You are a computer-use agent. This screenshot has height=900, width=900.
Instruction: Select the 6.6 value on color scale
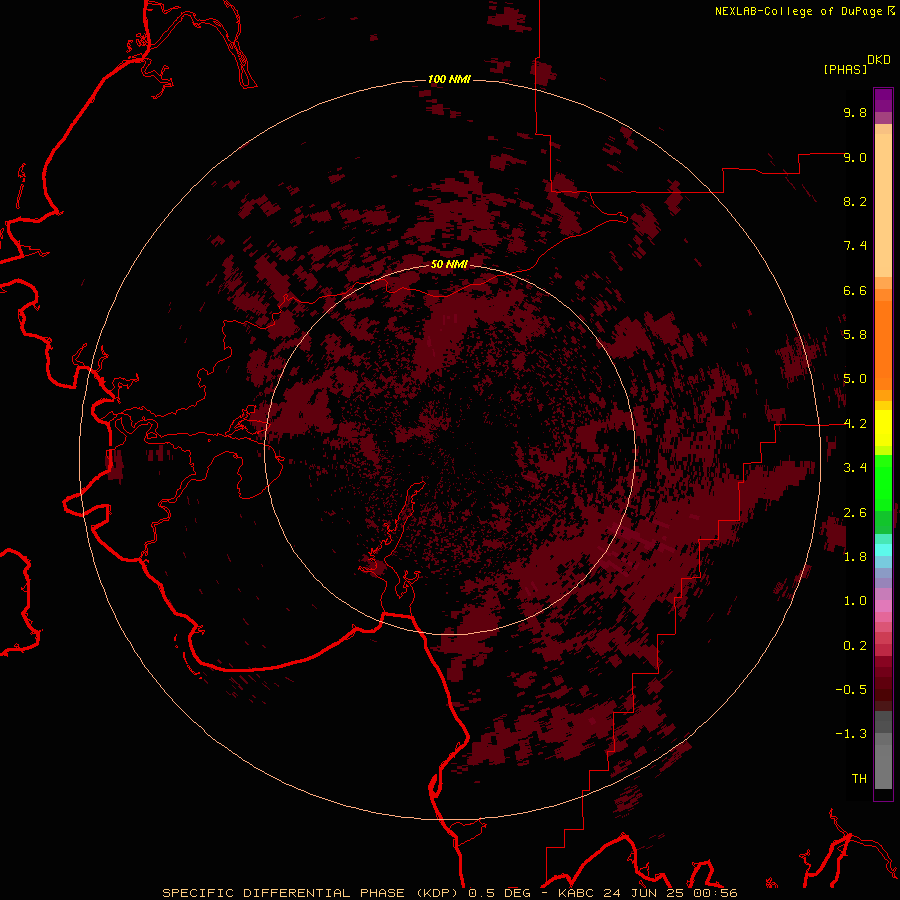pyautogui.click(x=855, y=290)
